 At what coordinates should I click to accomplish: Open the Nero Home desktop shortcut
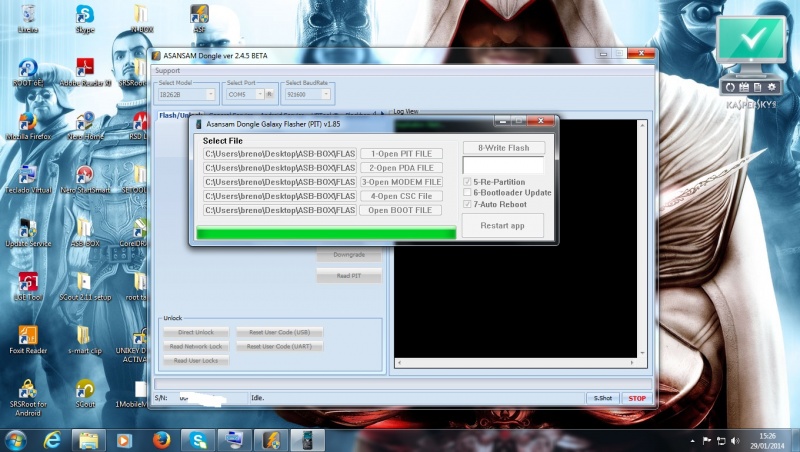coord(85,126)
